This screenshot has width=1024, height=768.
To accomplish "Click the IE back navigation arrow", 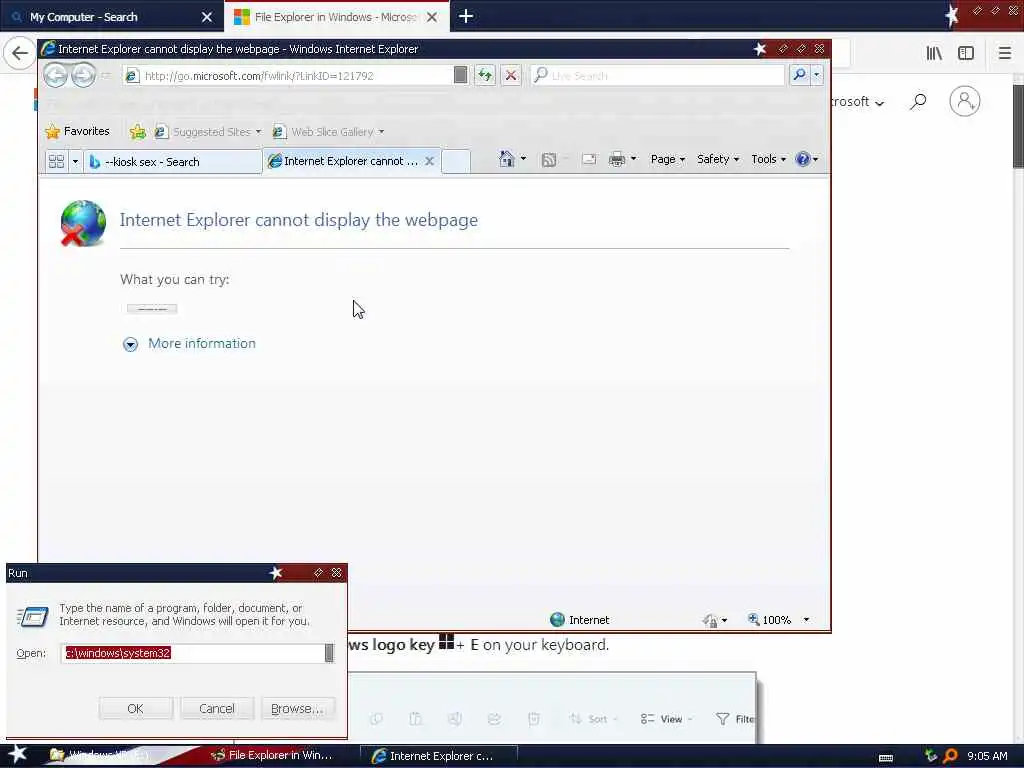I will 56,76.
